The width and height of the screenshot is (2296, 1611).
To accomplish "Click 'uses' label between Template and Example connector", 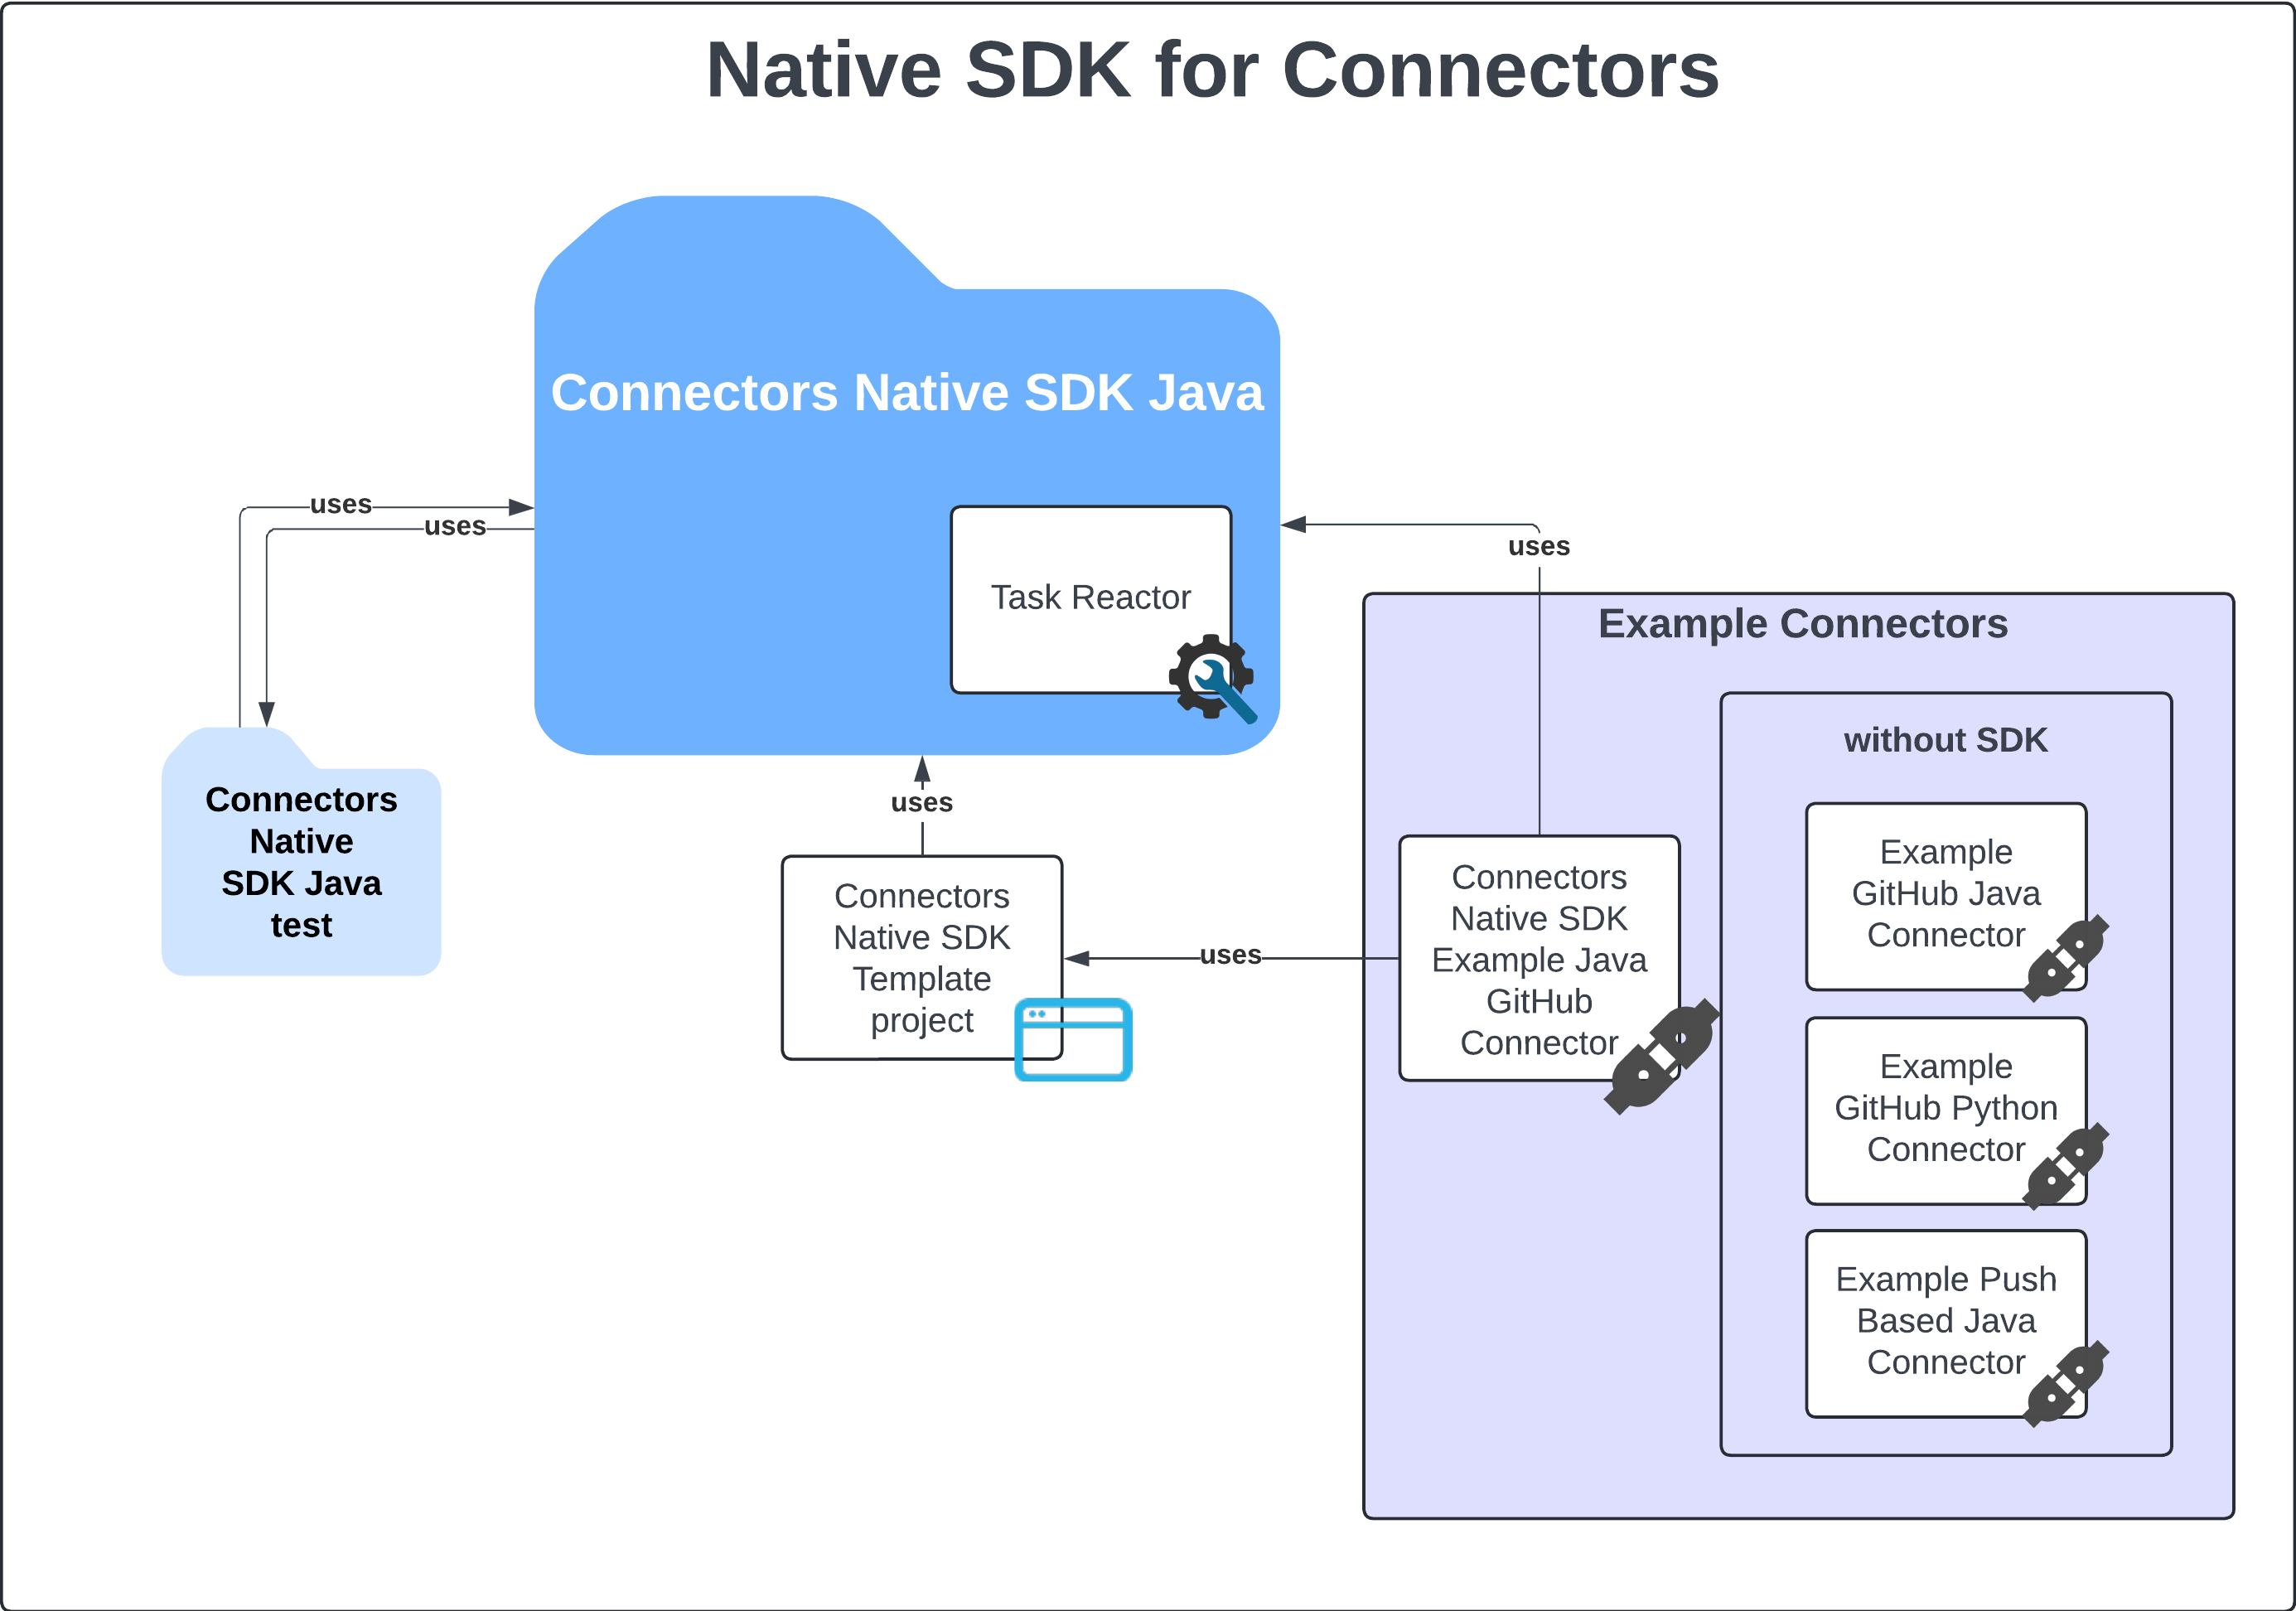I will point(1230,955).
